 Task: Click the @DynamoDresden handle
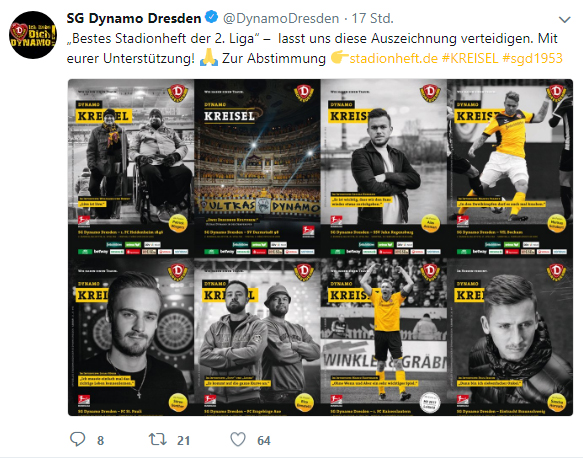tap(281, 18)
